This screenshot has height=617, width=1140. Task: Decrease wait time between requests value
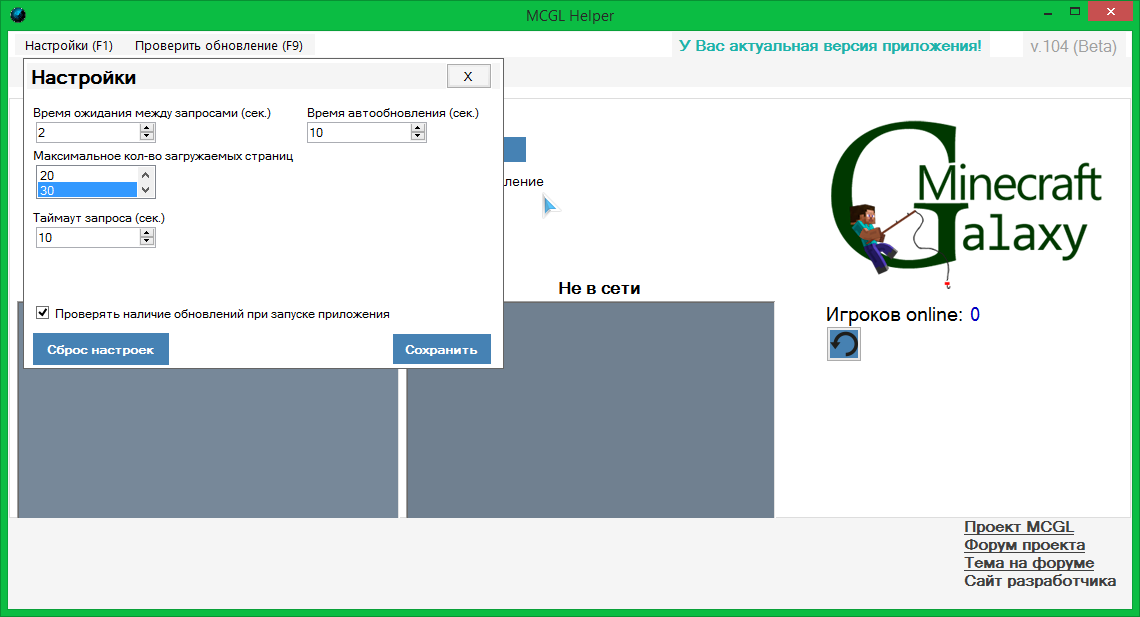tap(147, 137)
